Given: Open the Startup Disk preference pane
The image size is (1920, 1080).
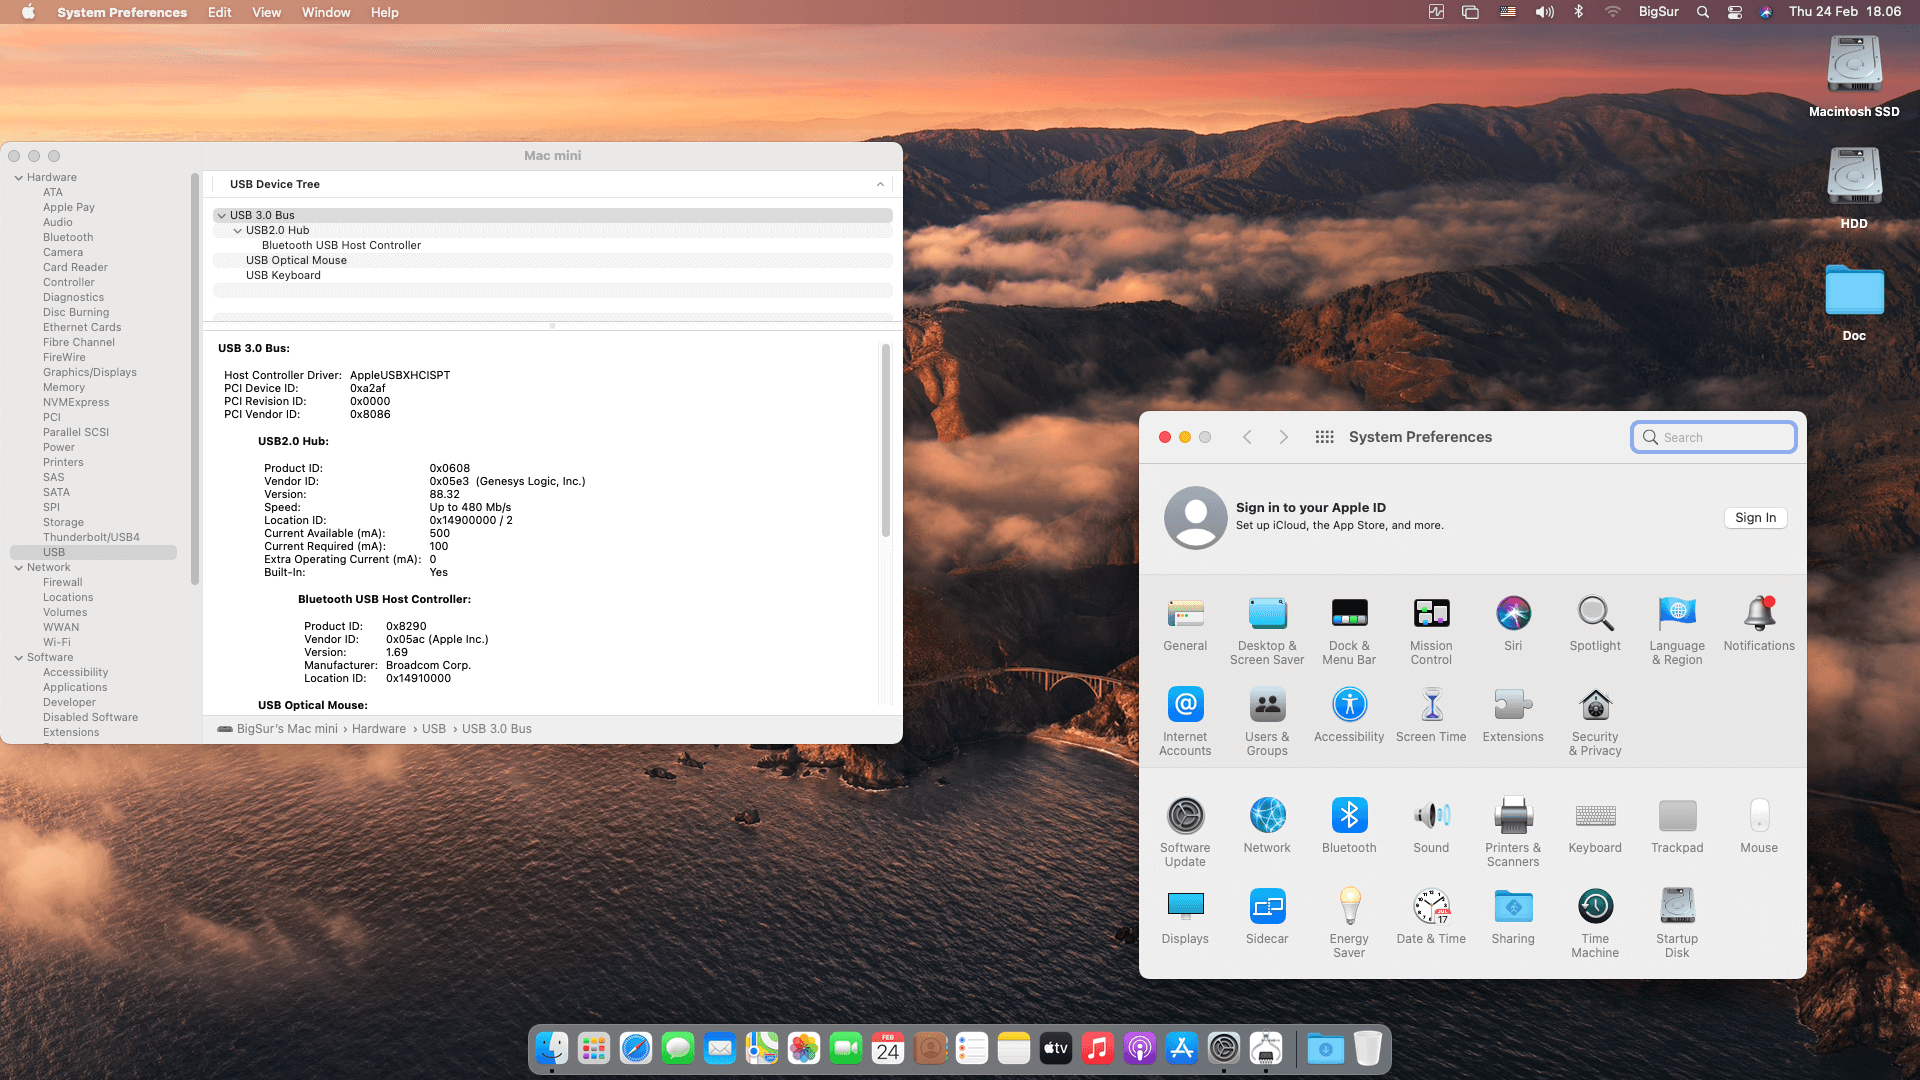Looking at the screenshot, I should (1677, 907).
